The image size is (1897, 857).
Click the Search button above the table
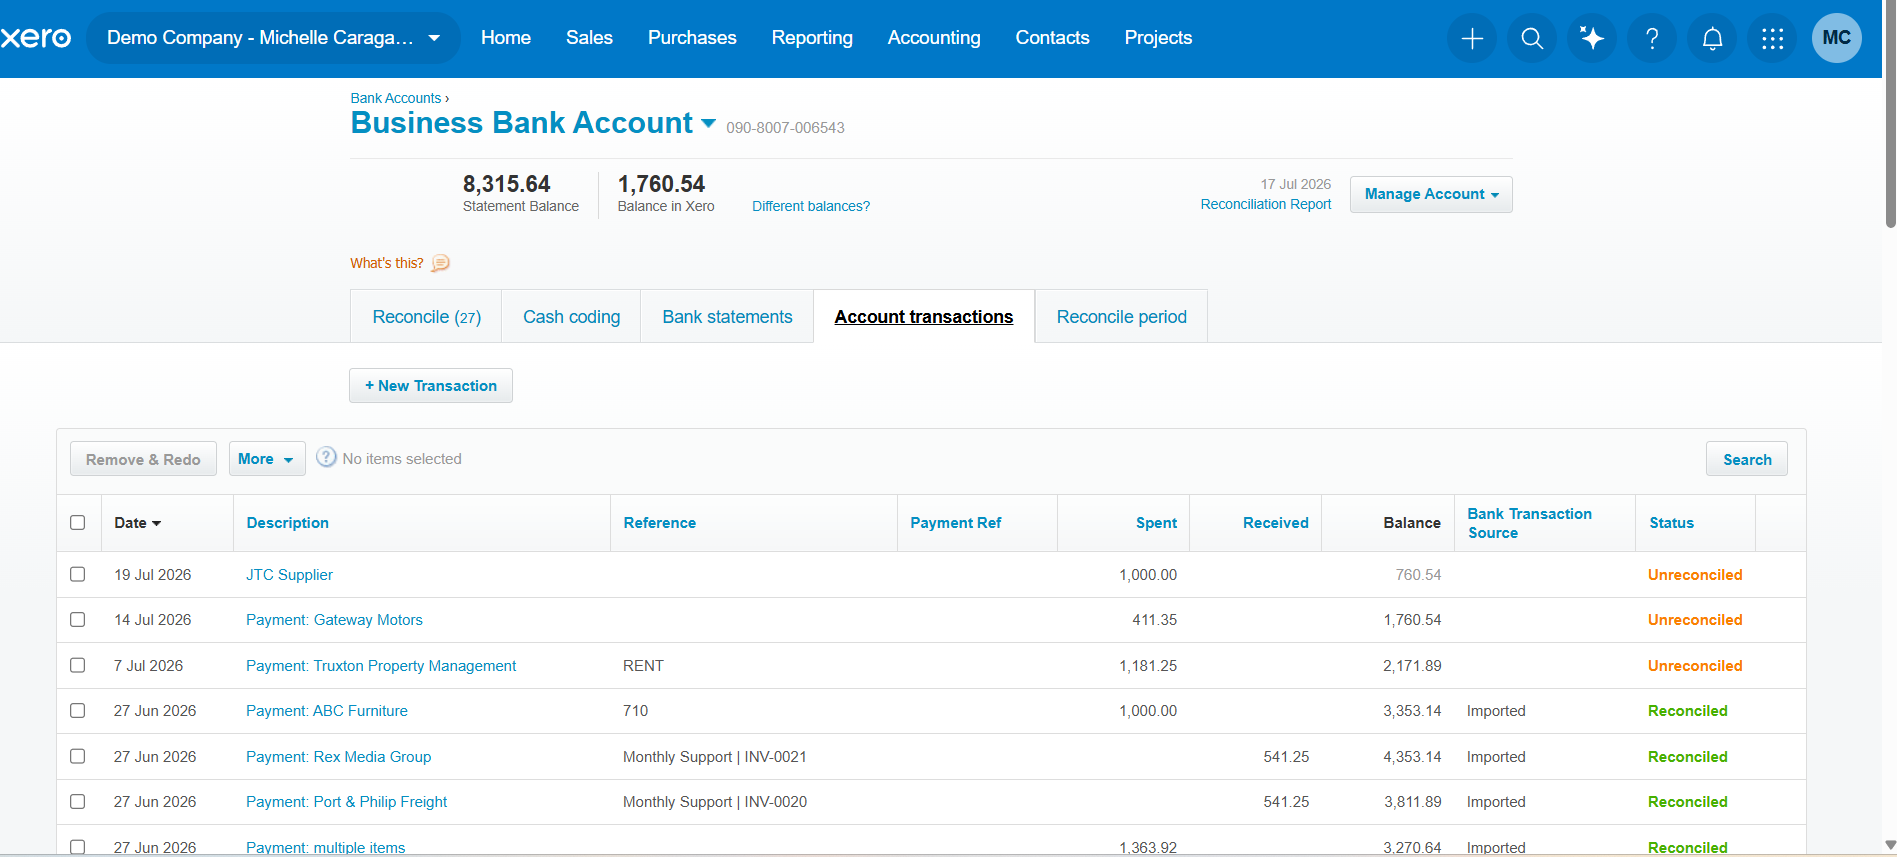click(x=1747, y=459)
